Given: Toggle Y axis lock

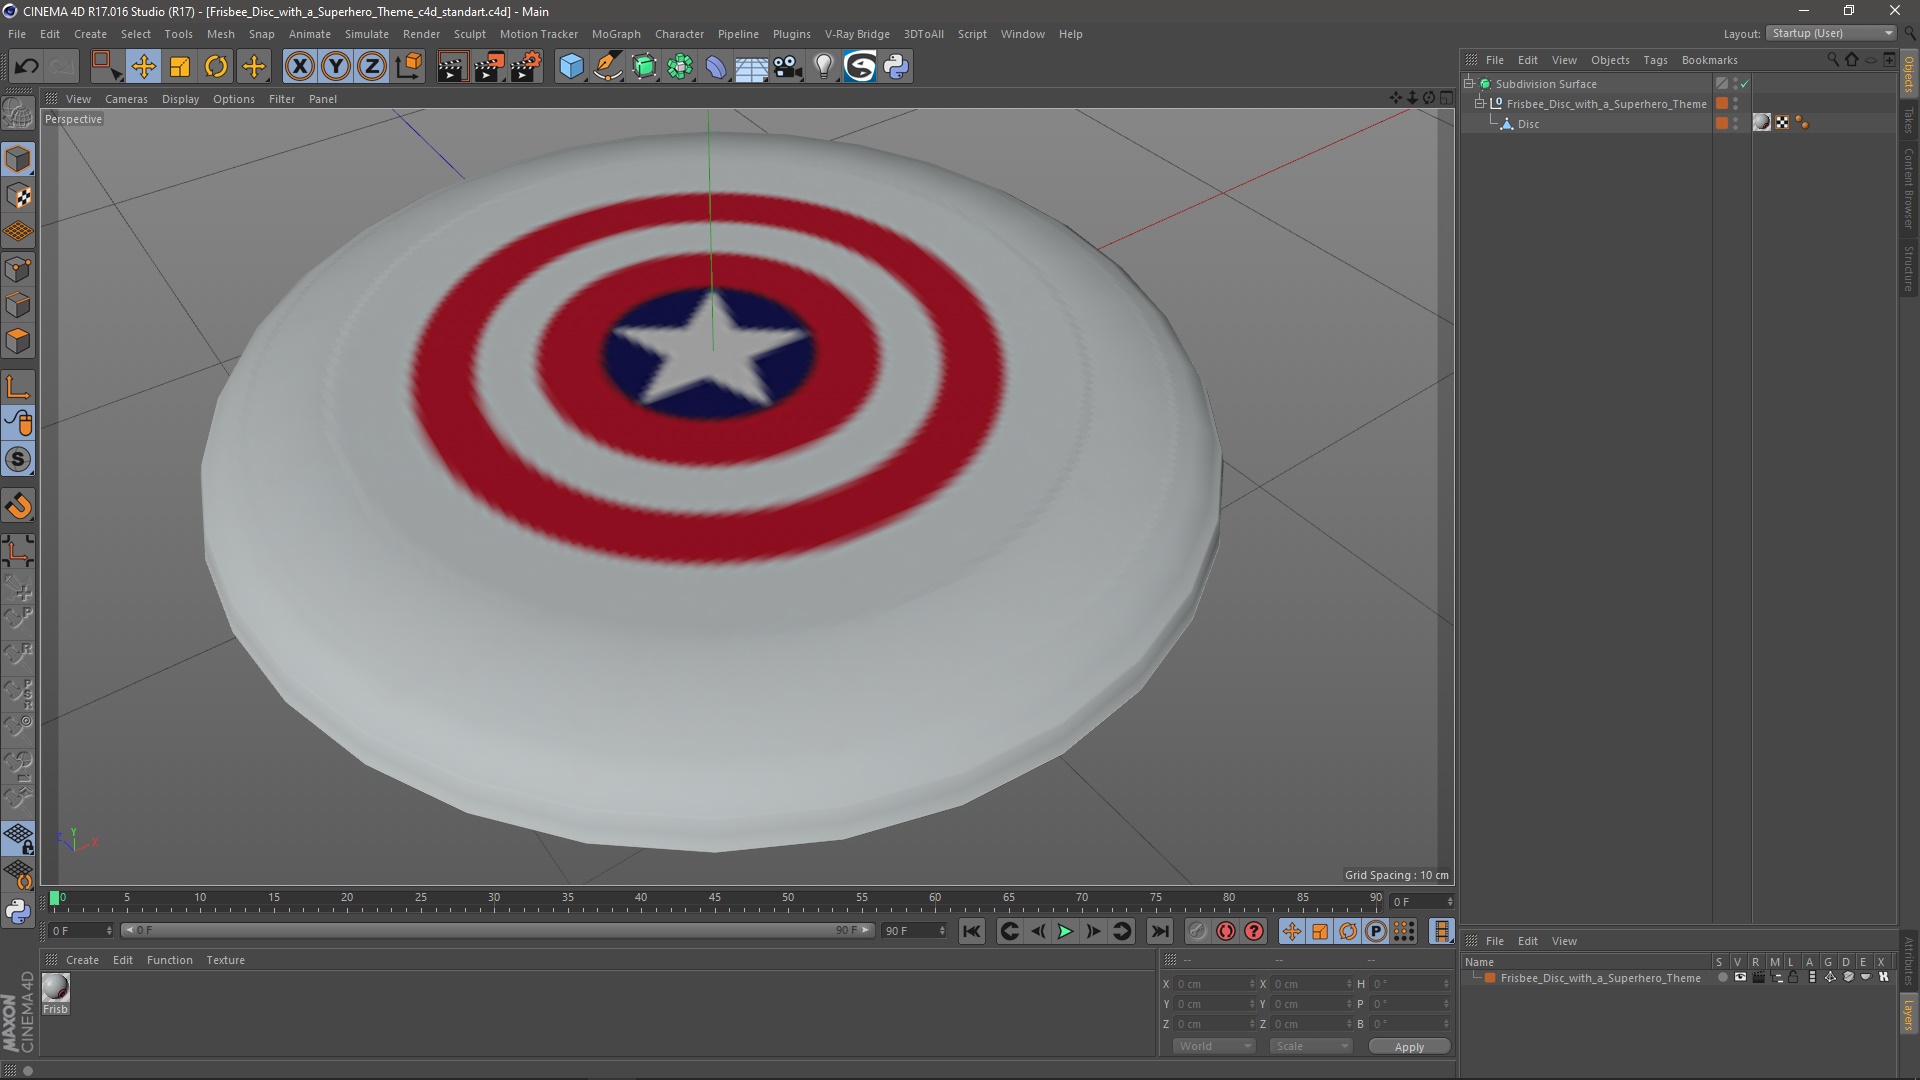Looking at the screenshot, I should pos(336,67).
